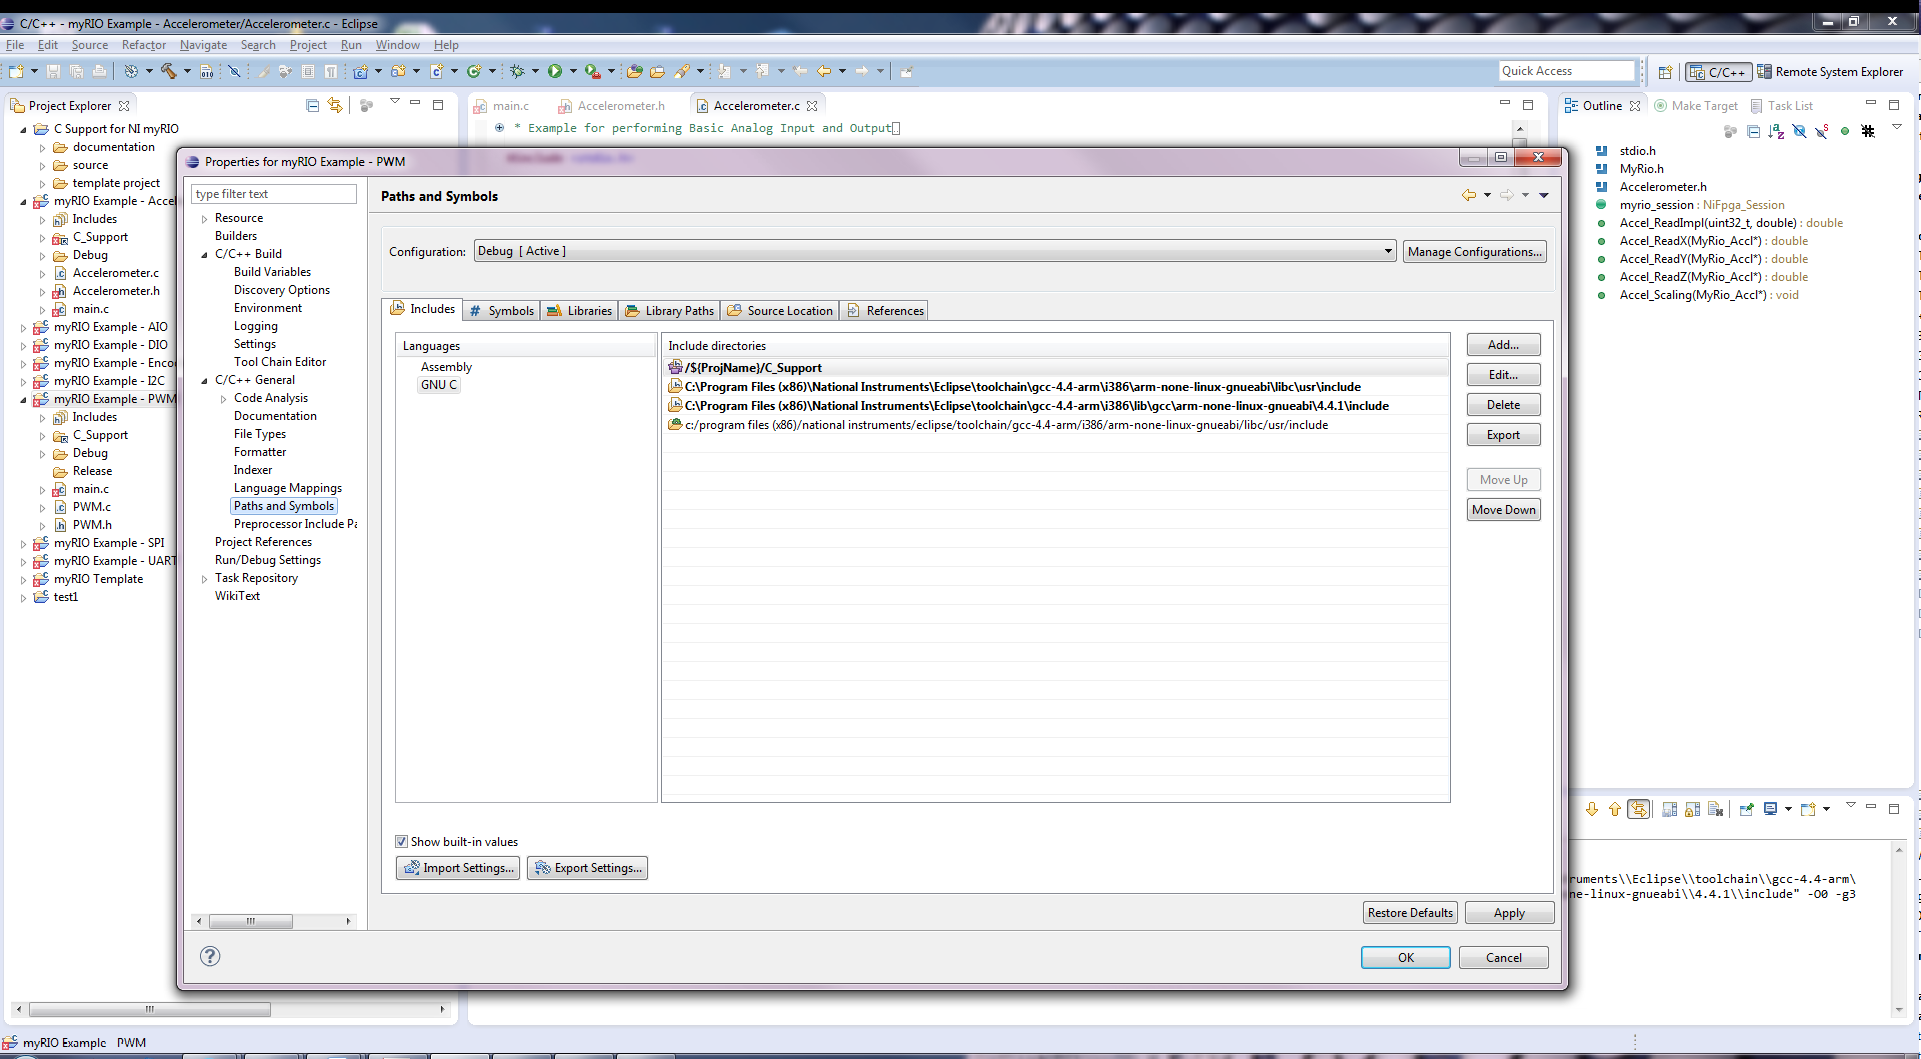1921x1059 pixels.
Task: Open the help icon in Properties dialog
Action: [210, 956]
